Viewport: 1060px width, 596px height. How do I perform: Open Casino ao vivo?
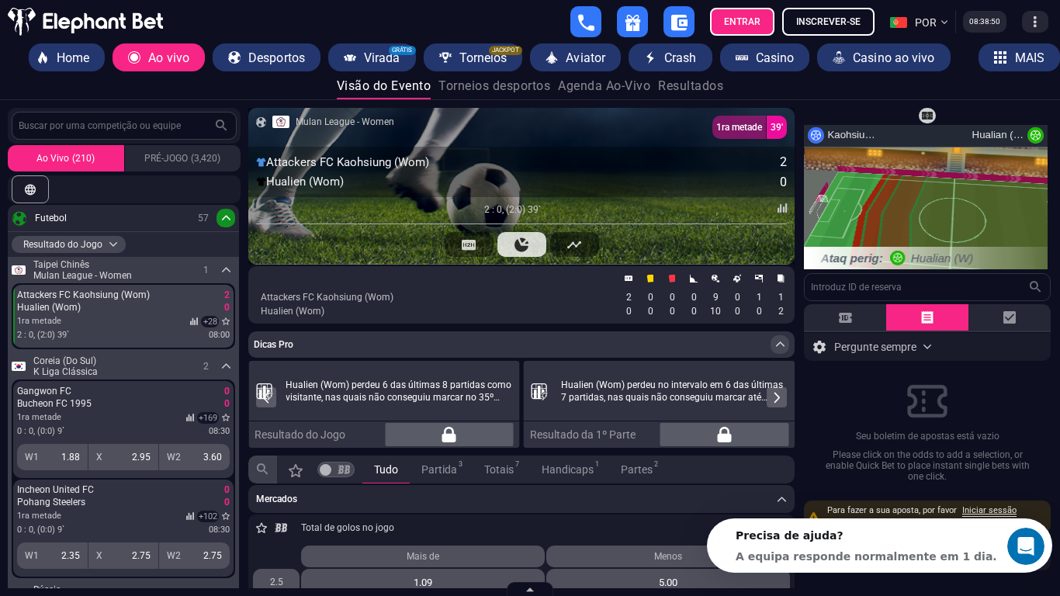tap(884, 57)
